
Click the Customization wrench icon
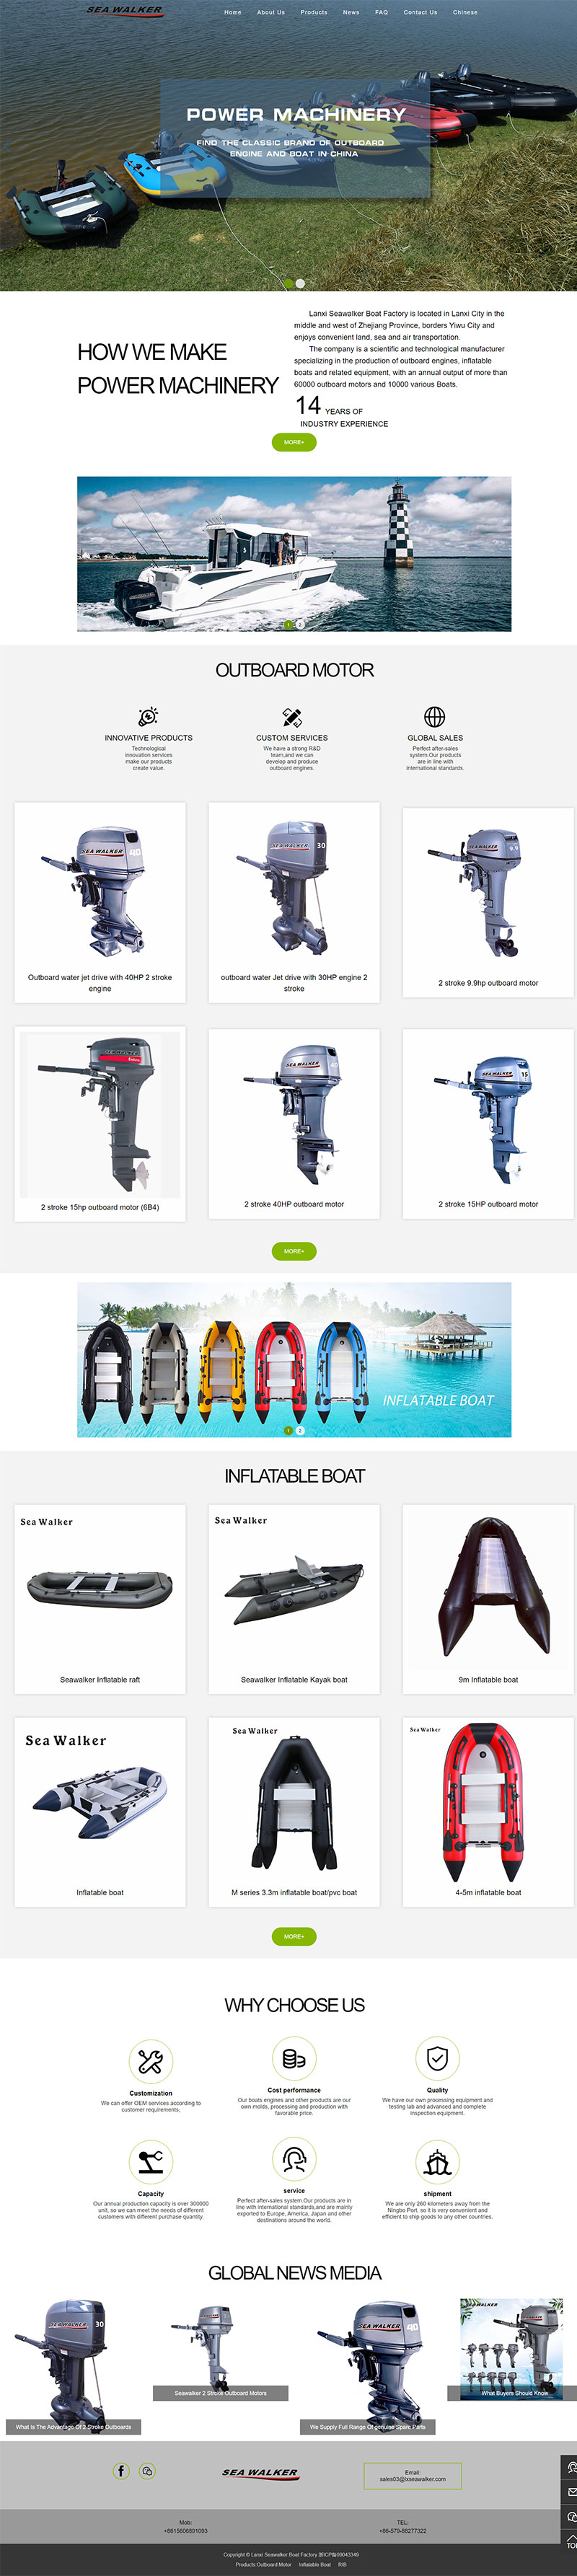coord(150,2061)
